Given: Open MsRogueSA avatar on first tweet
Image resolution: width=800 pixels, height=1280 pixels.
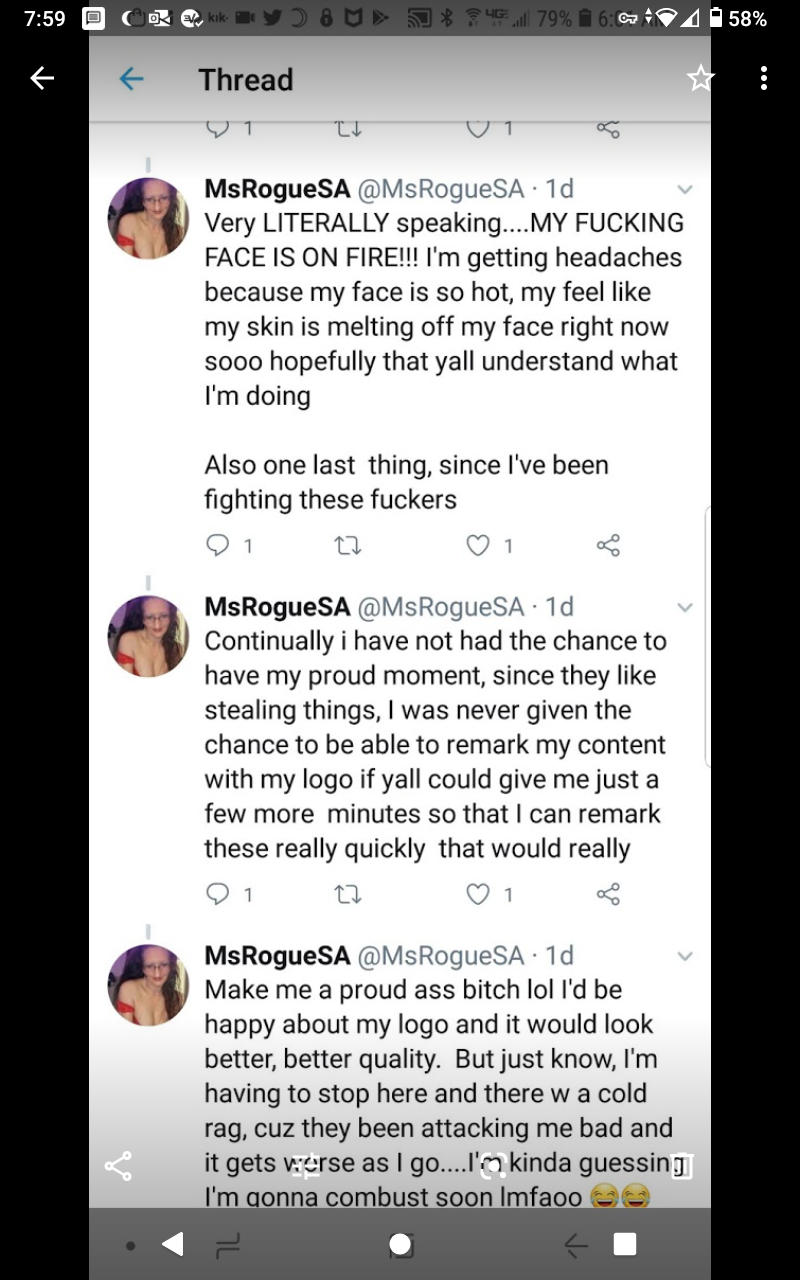Looking at the screenshot, I should [x=148, y=219].
